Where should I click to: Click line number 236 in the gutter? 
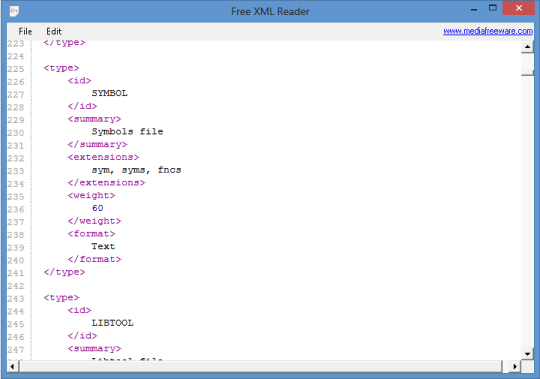pos(16,209)
